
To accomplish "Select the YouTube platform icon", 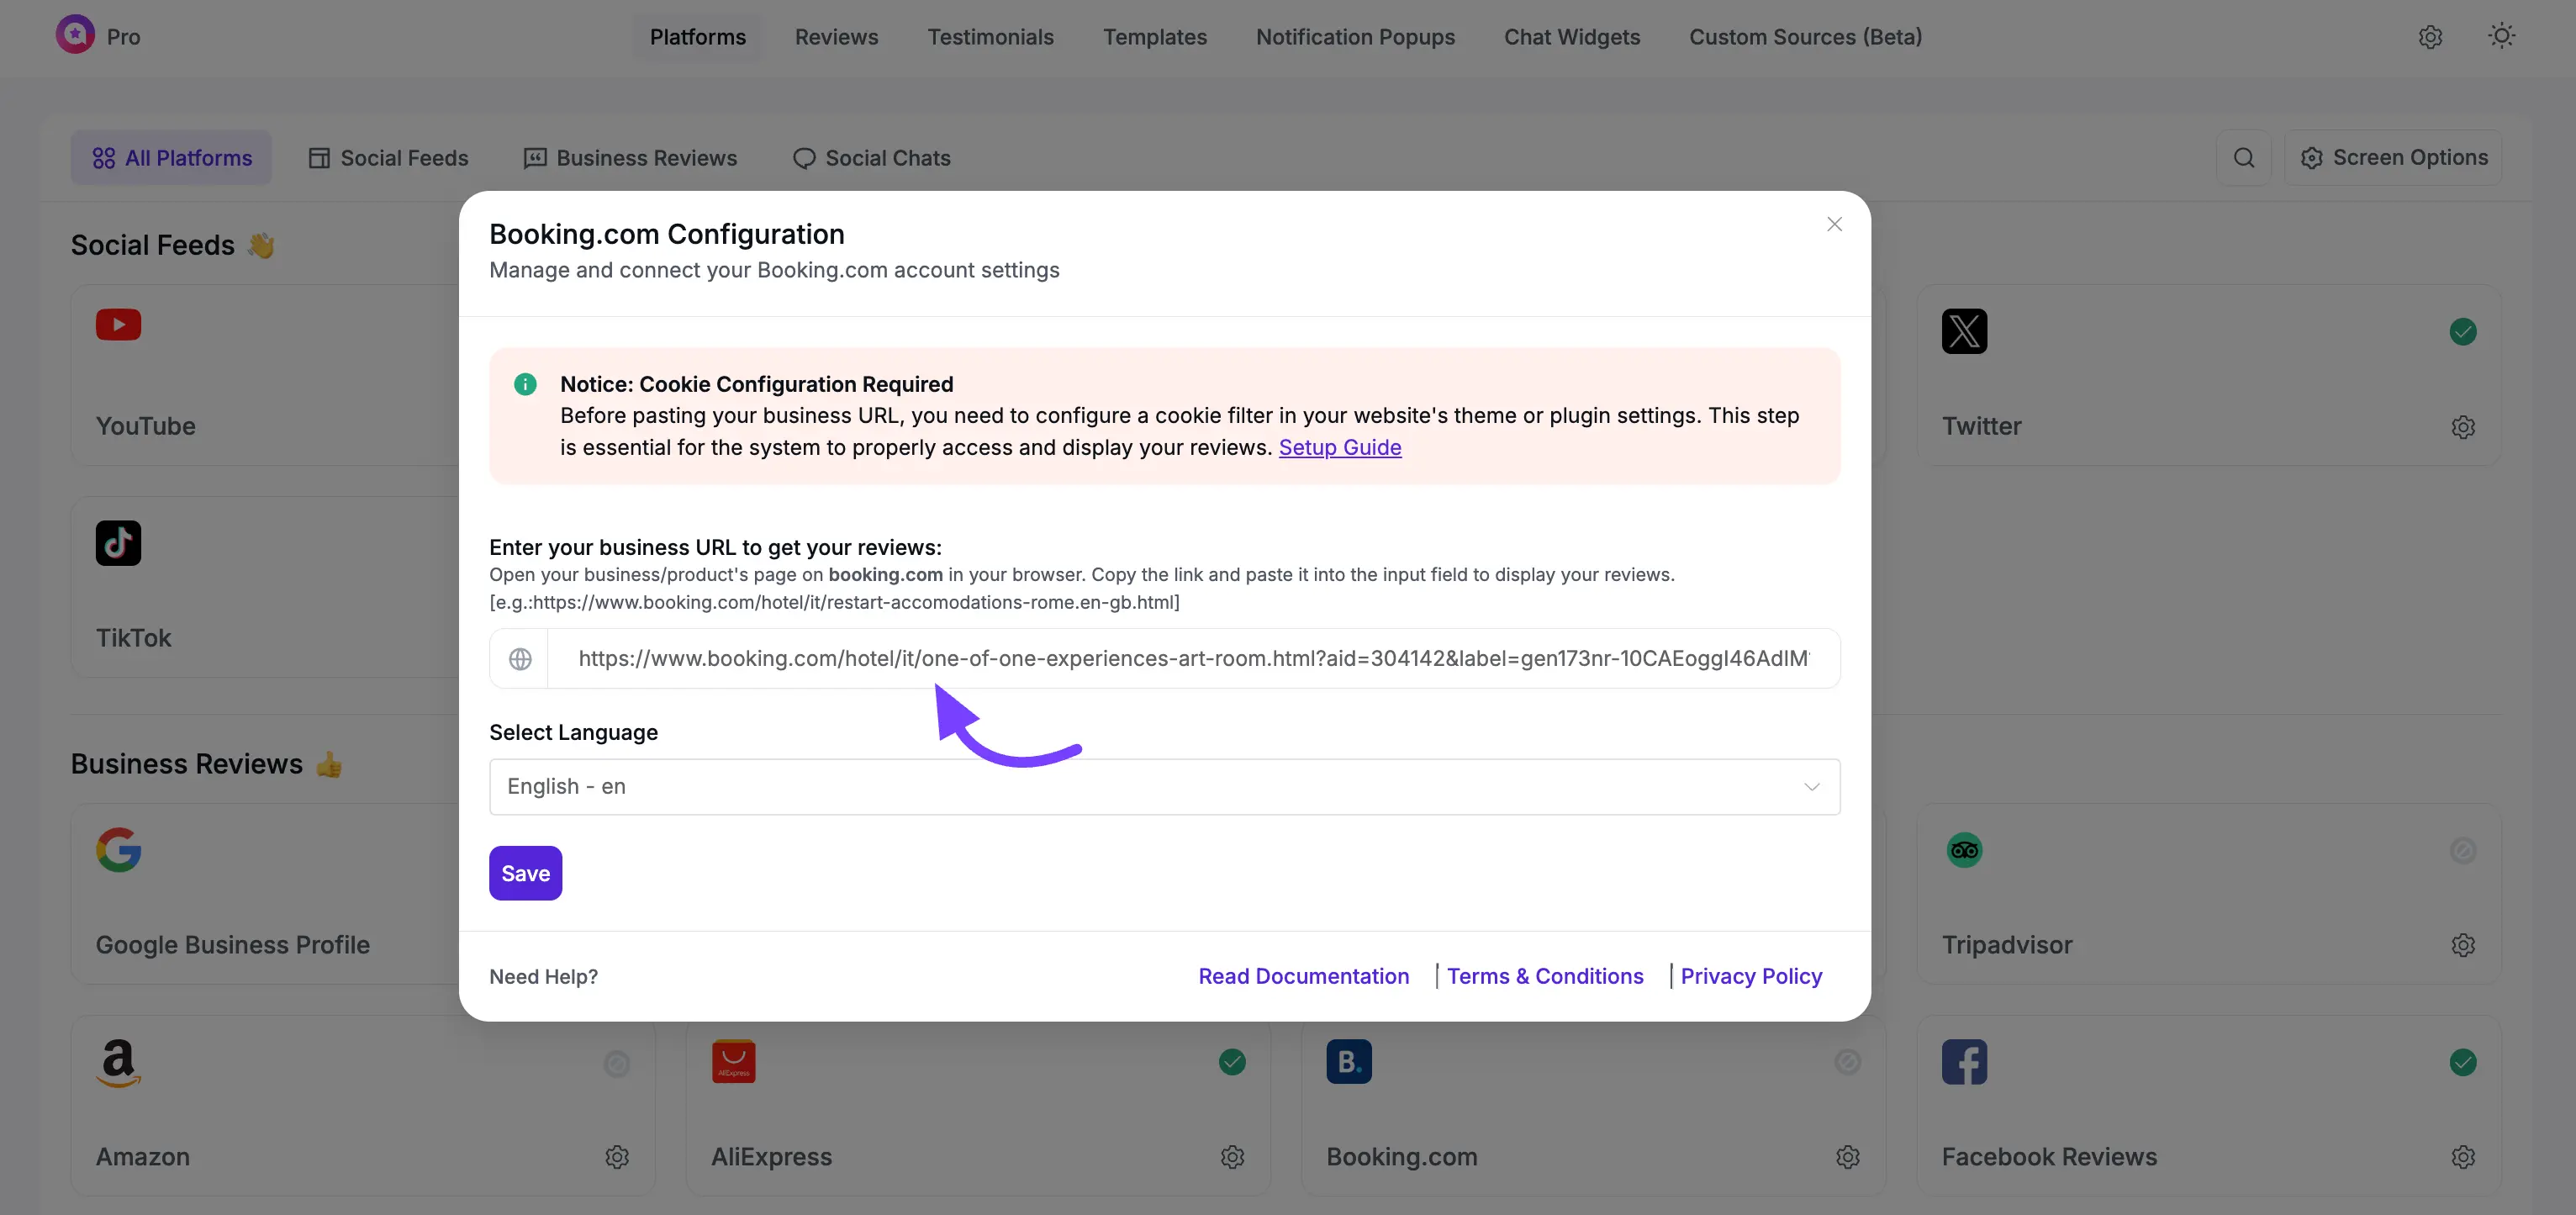I will click(x=118, y=325).
